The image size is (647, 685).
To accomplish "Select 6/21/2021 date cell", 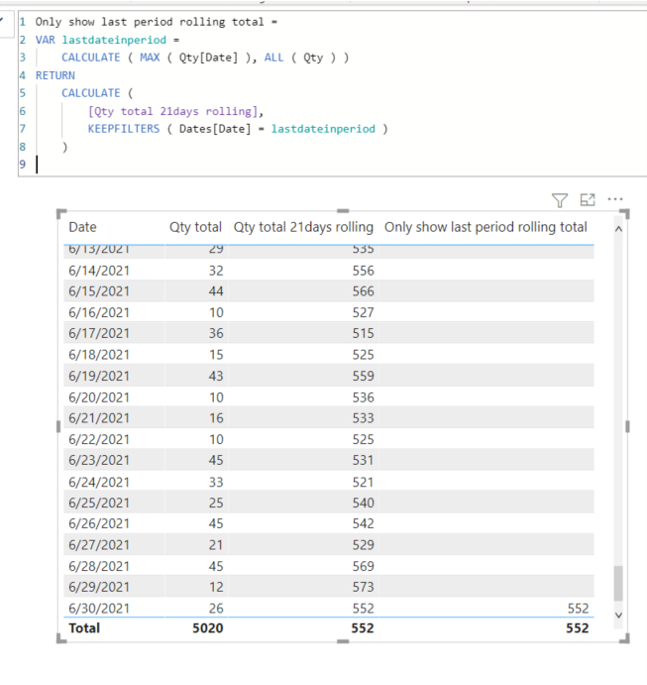I will 99,418.
